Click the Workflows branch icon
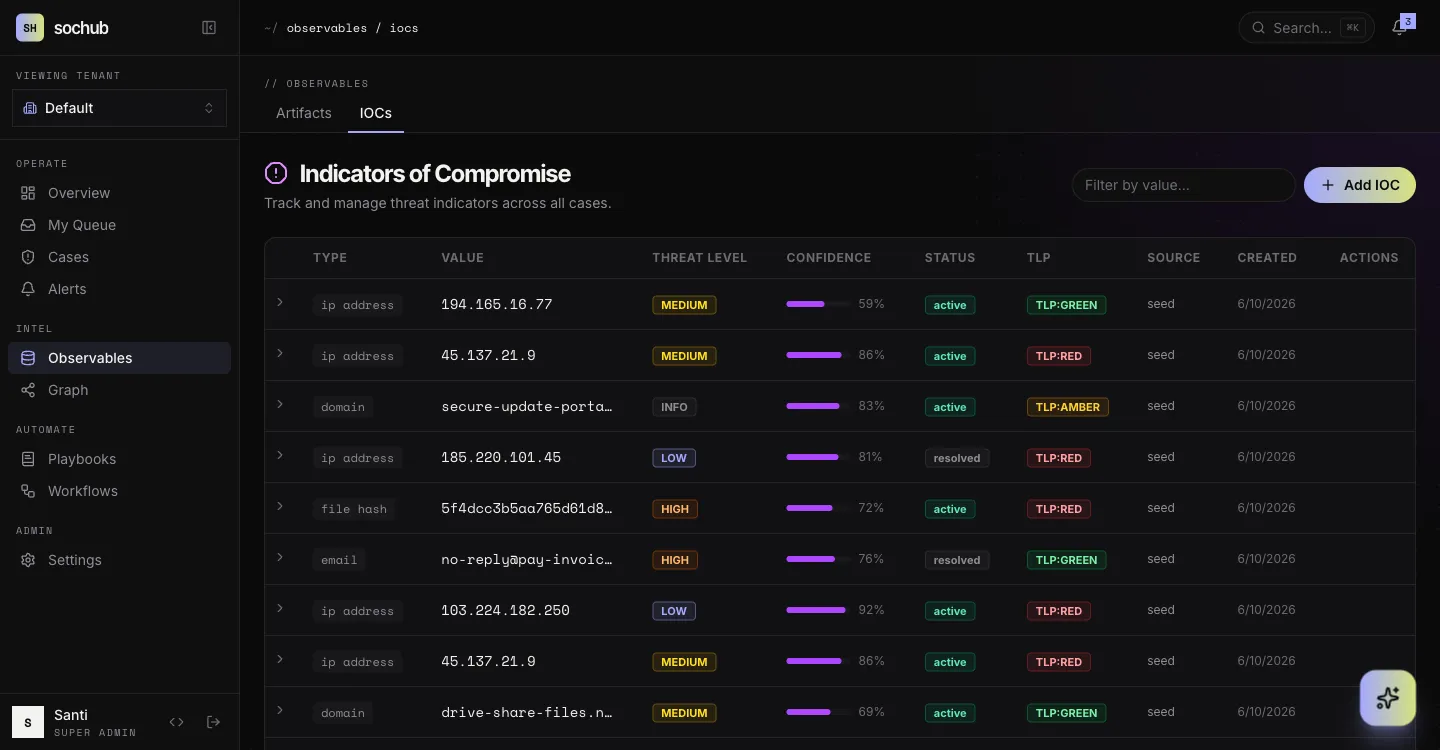Screen dimensions: 1440x750 coord(28,491)
